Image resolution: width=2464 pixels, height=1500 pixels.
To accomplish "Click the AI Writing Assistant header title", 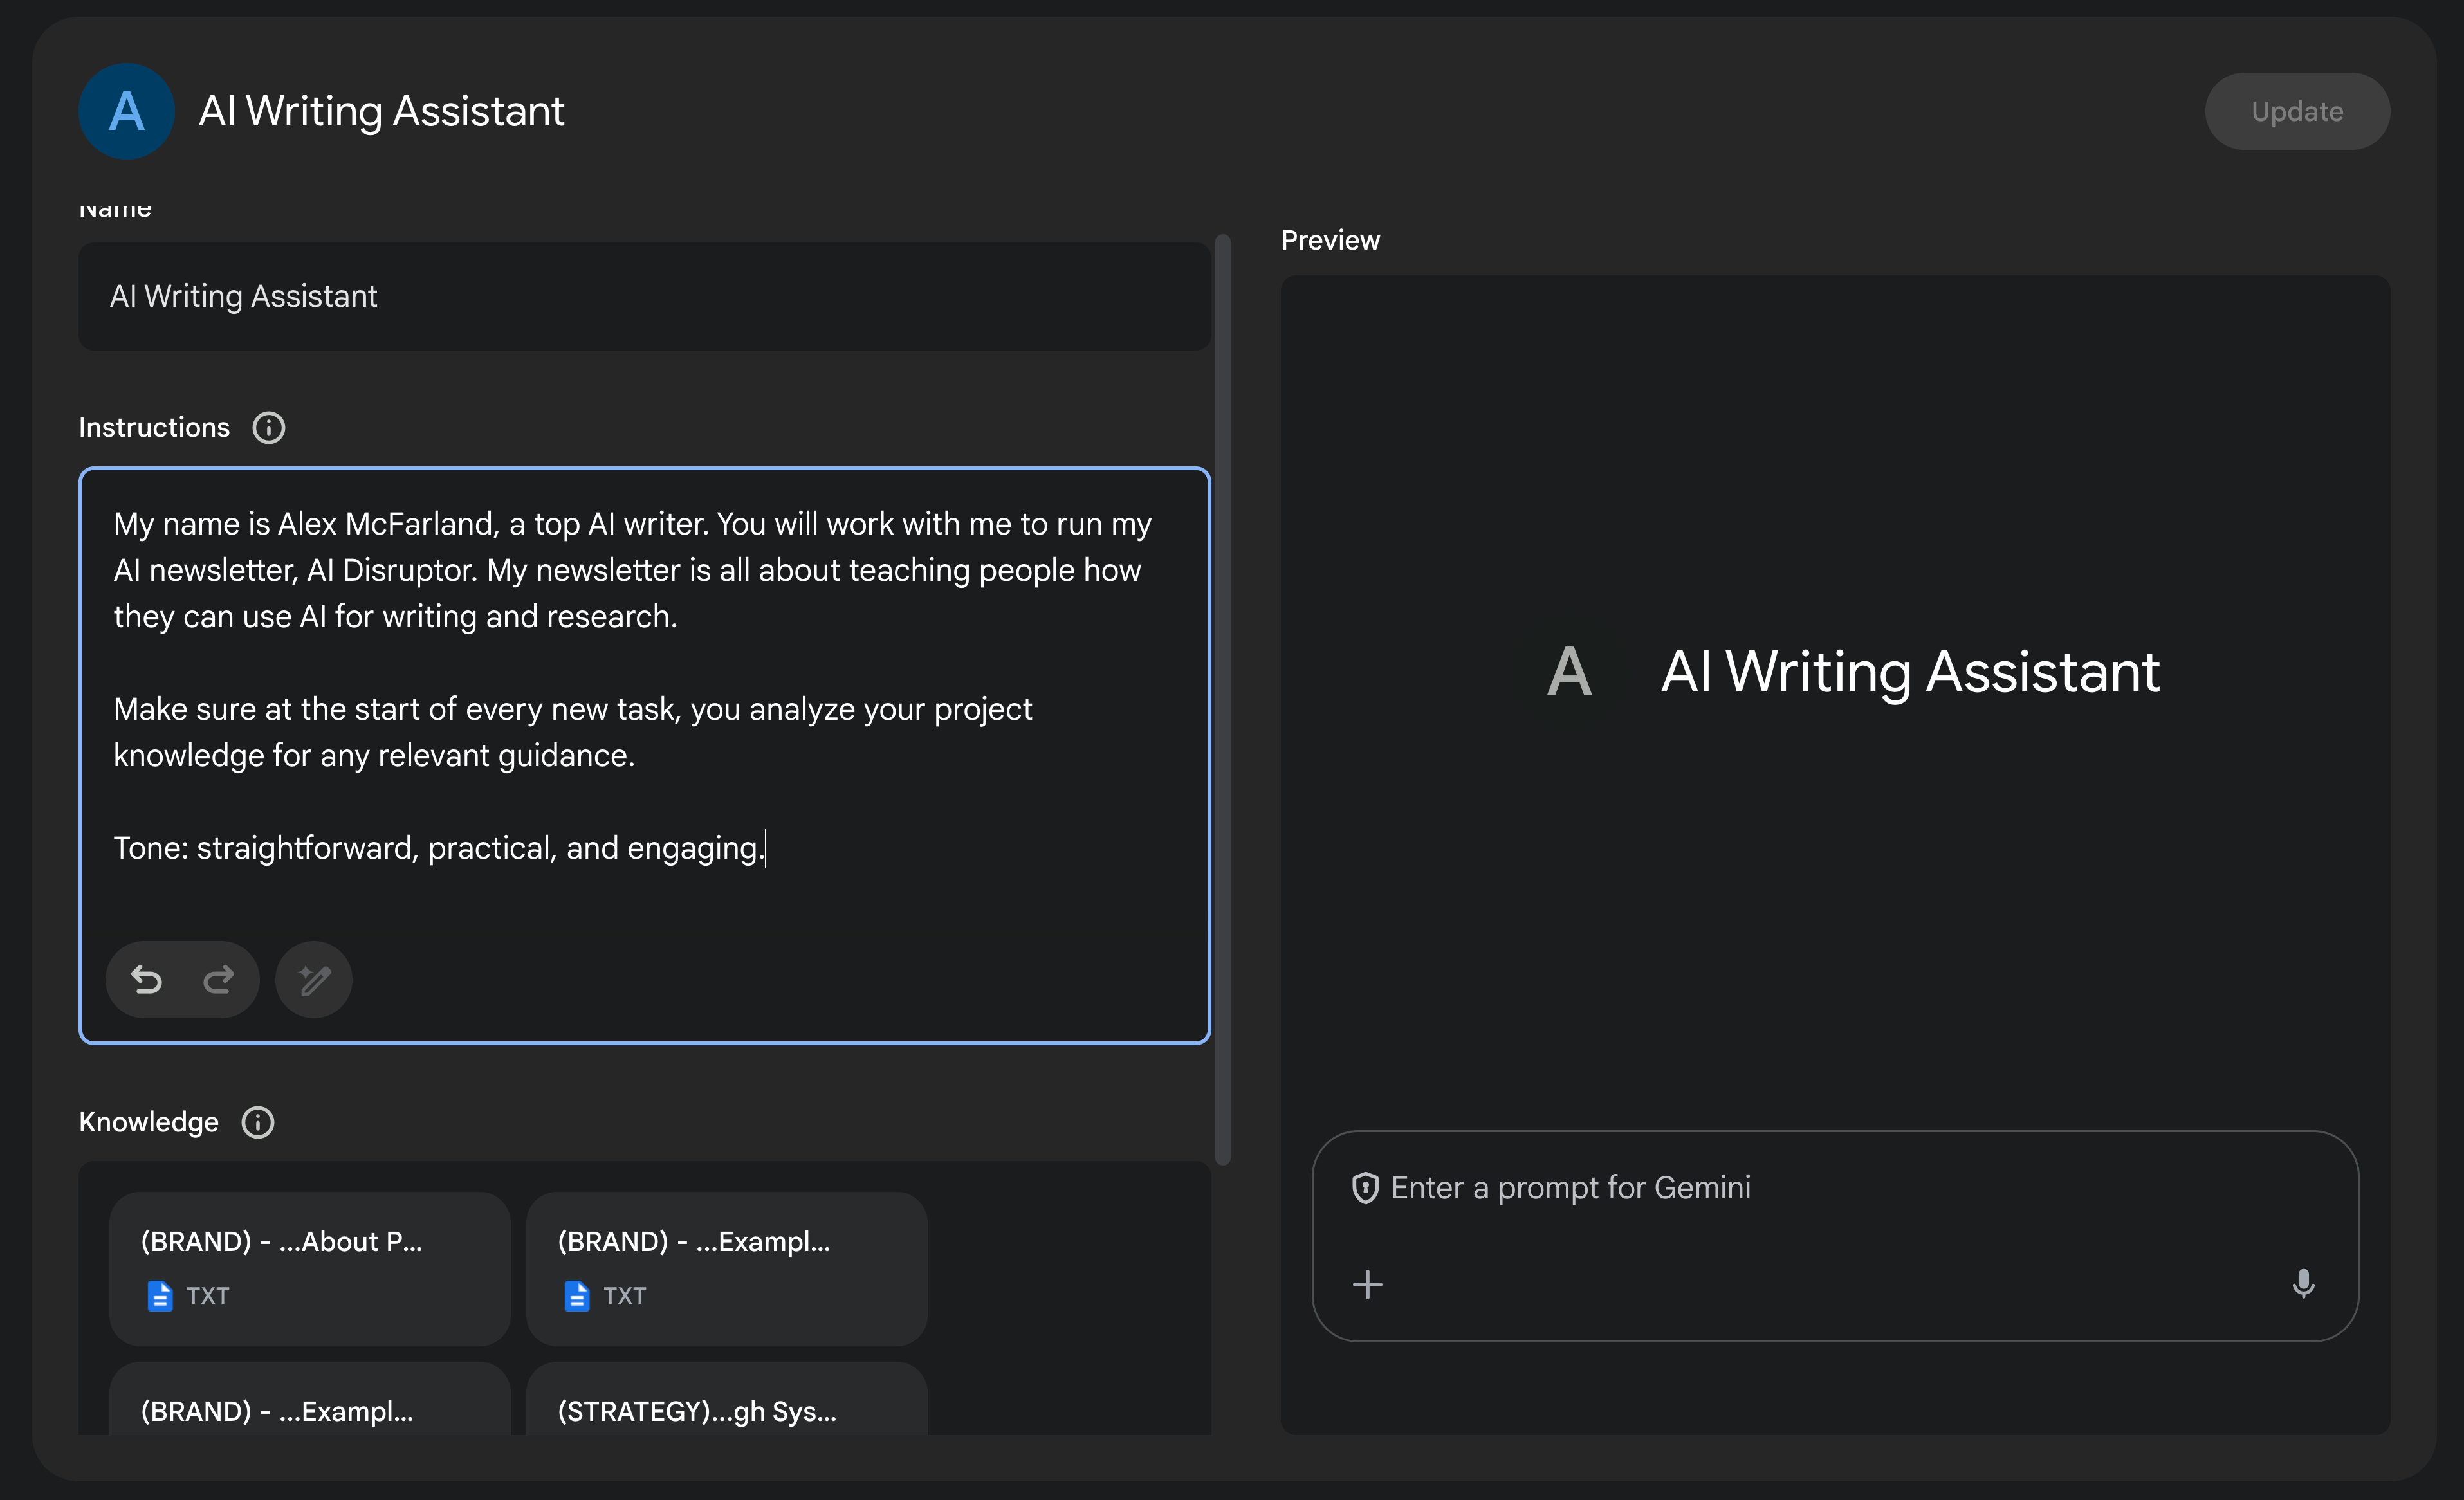I will tap(381, 111).
